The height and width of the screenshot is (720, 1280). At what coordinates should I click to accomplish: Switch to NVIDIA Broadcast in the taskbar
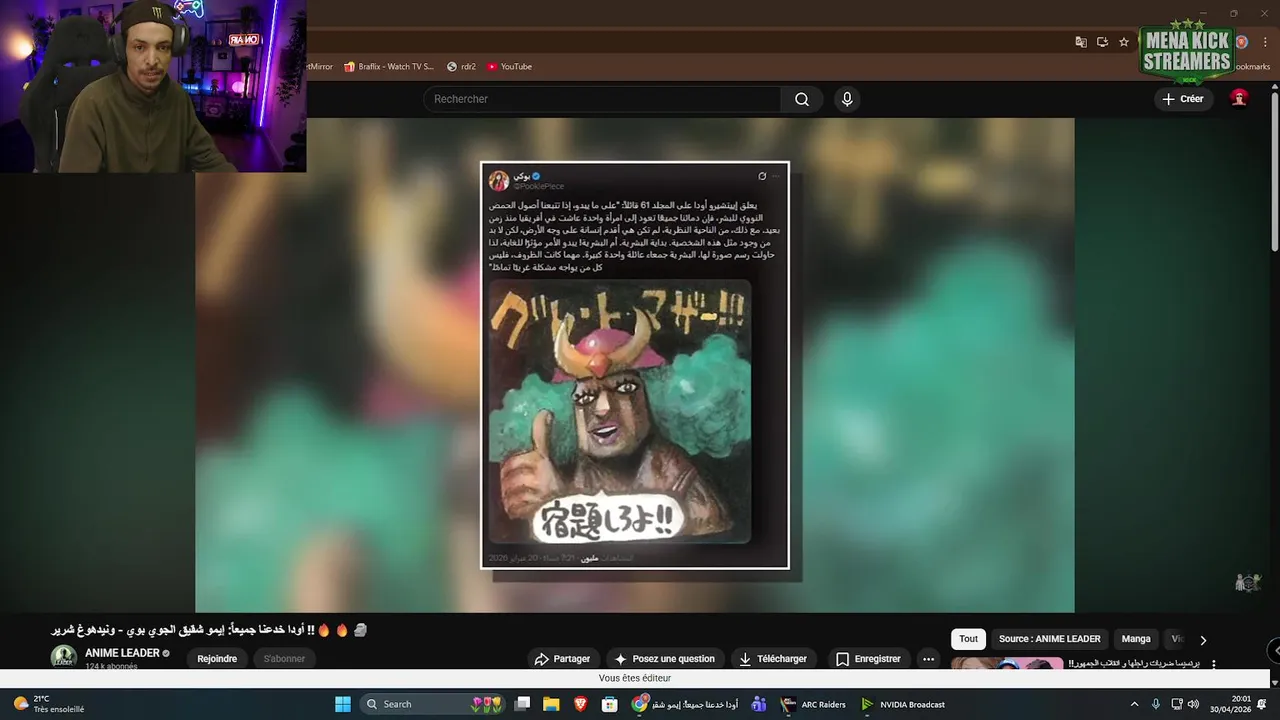click(903, 704)
